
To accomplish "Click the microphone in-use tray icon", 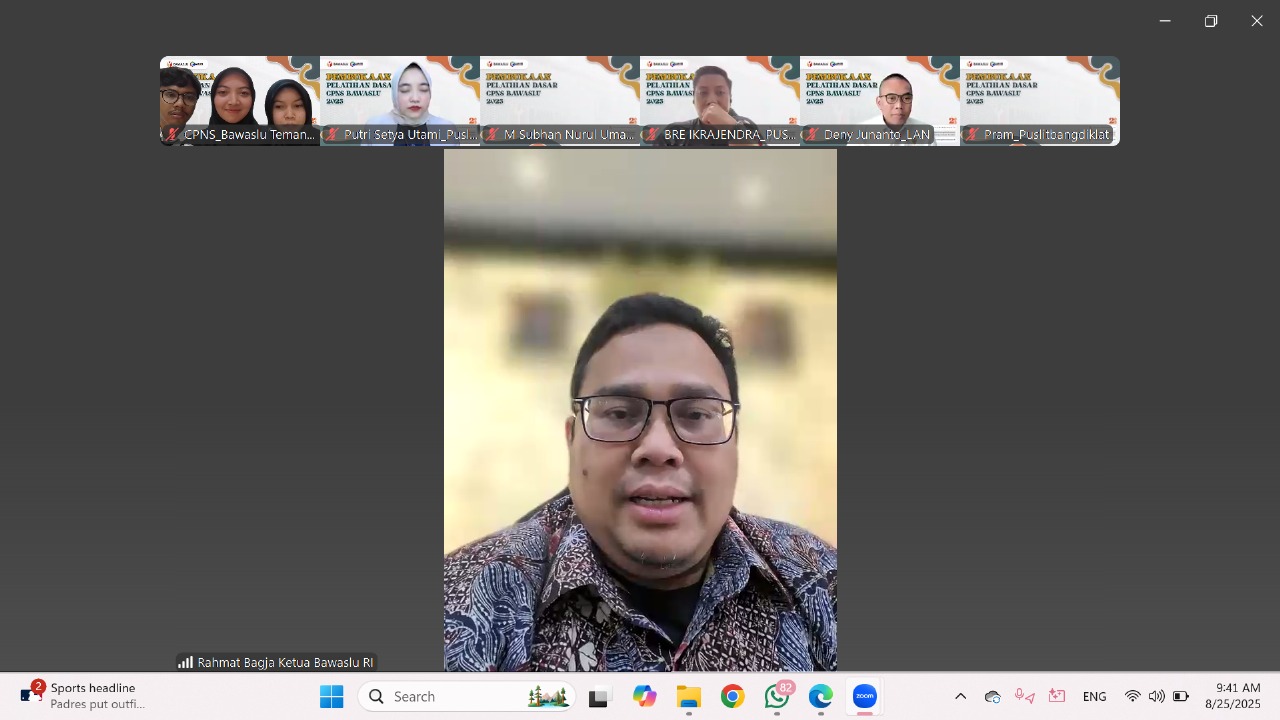I will point(1024,696).
